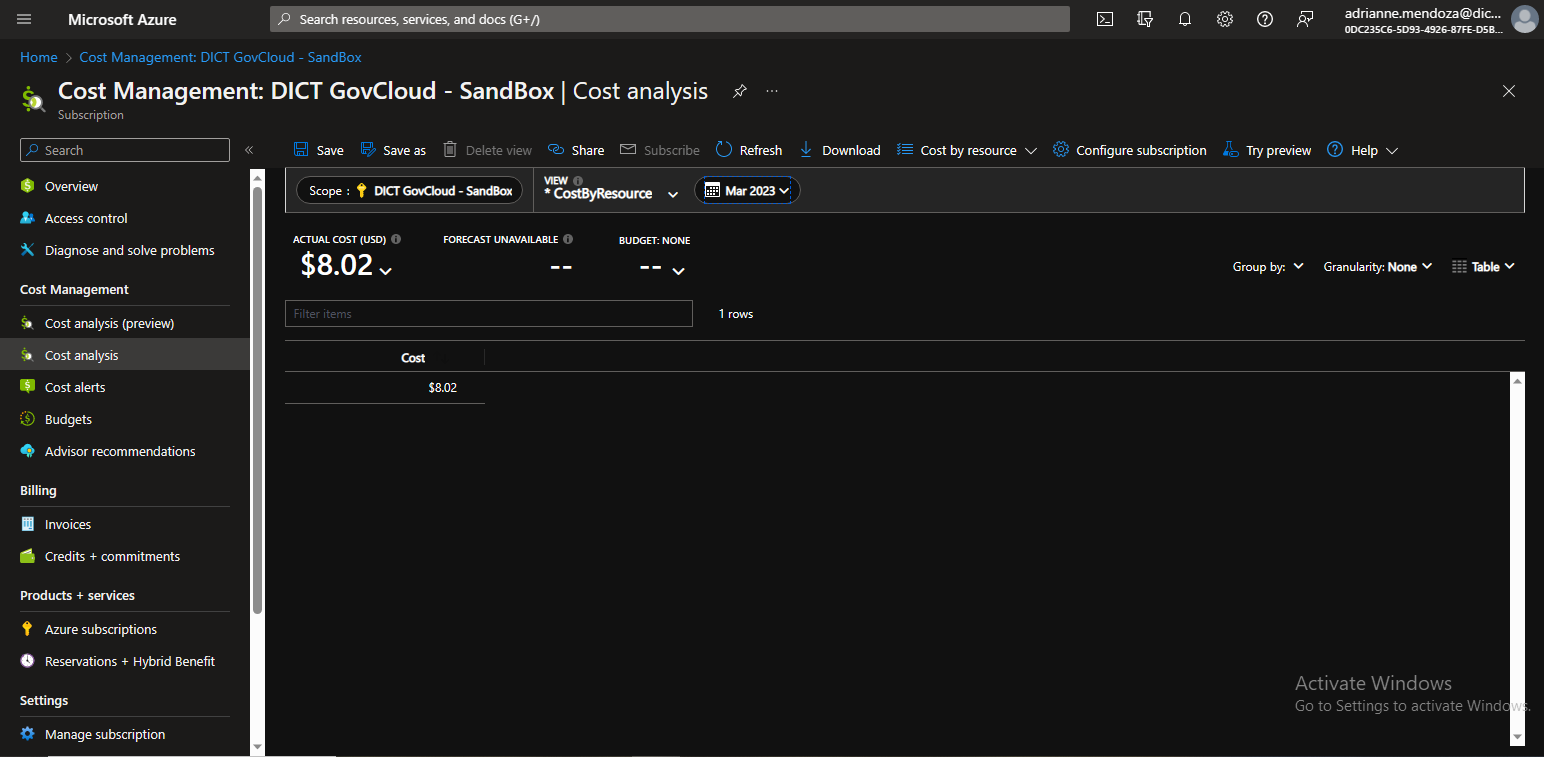Collapse the left navigation menu
The width and height of the screenshot is (1544, 757).
(x=249, y=150)
